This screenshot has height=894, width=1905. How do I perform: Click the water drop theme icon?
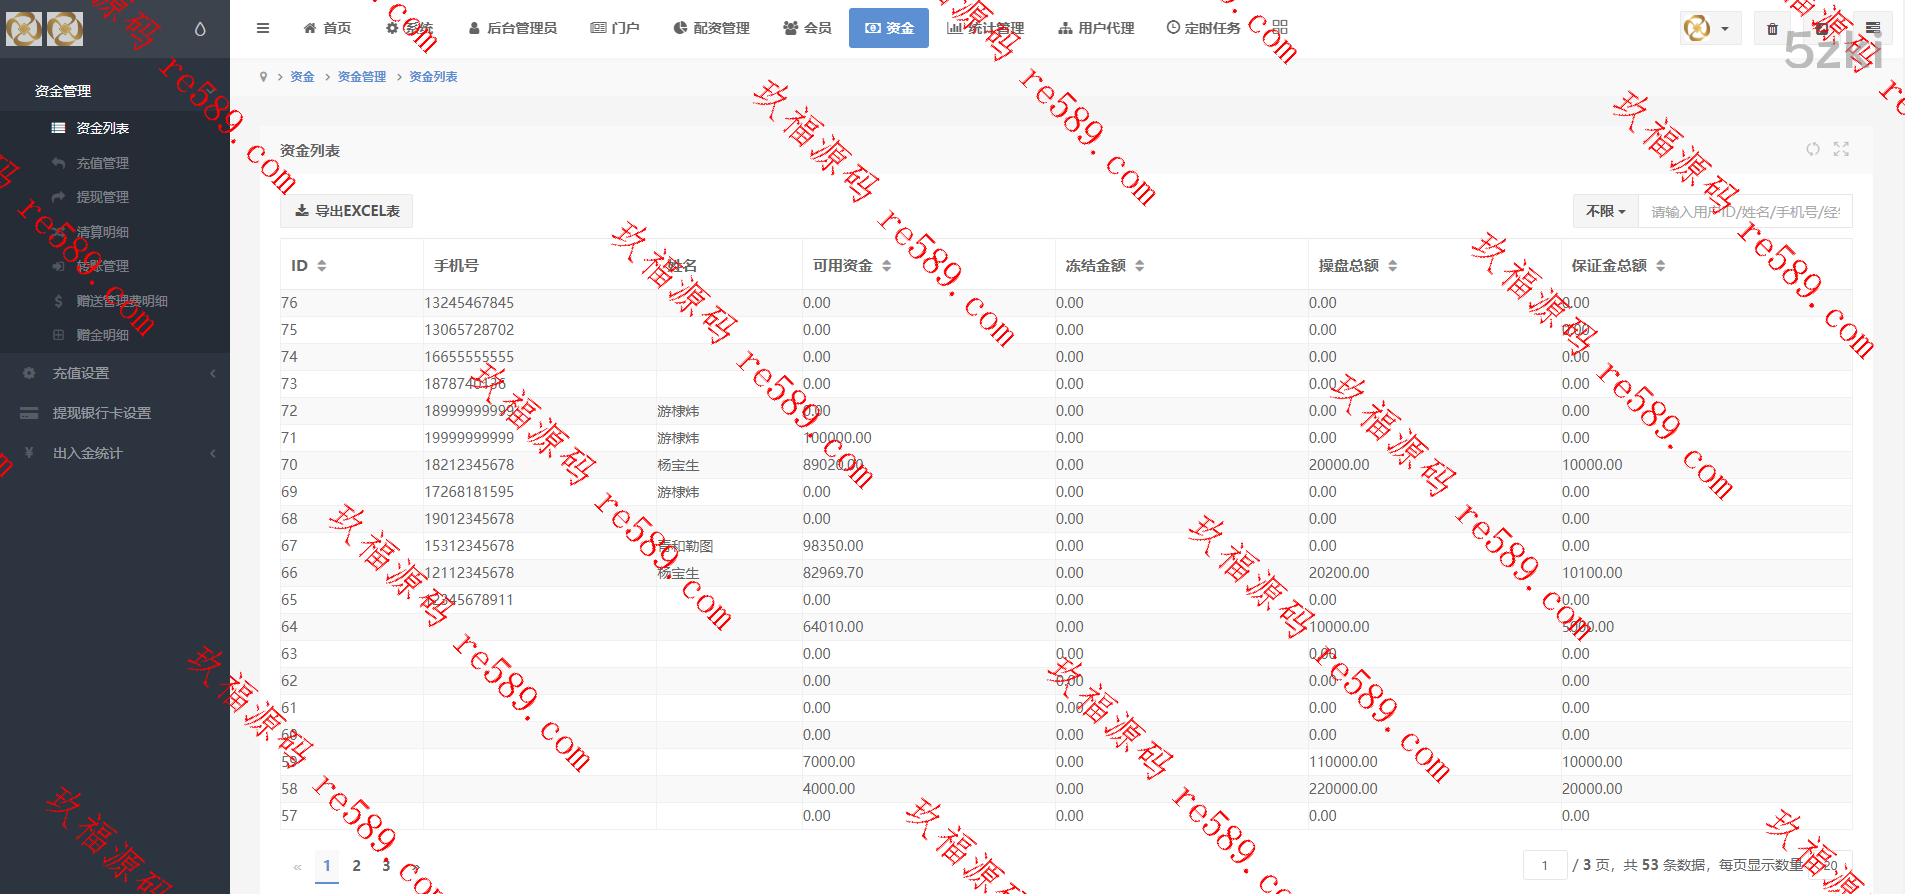[x=200, y=29]
